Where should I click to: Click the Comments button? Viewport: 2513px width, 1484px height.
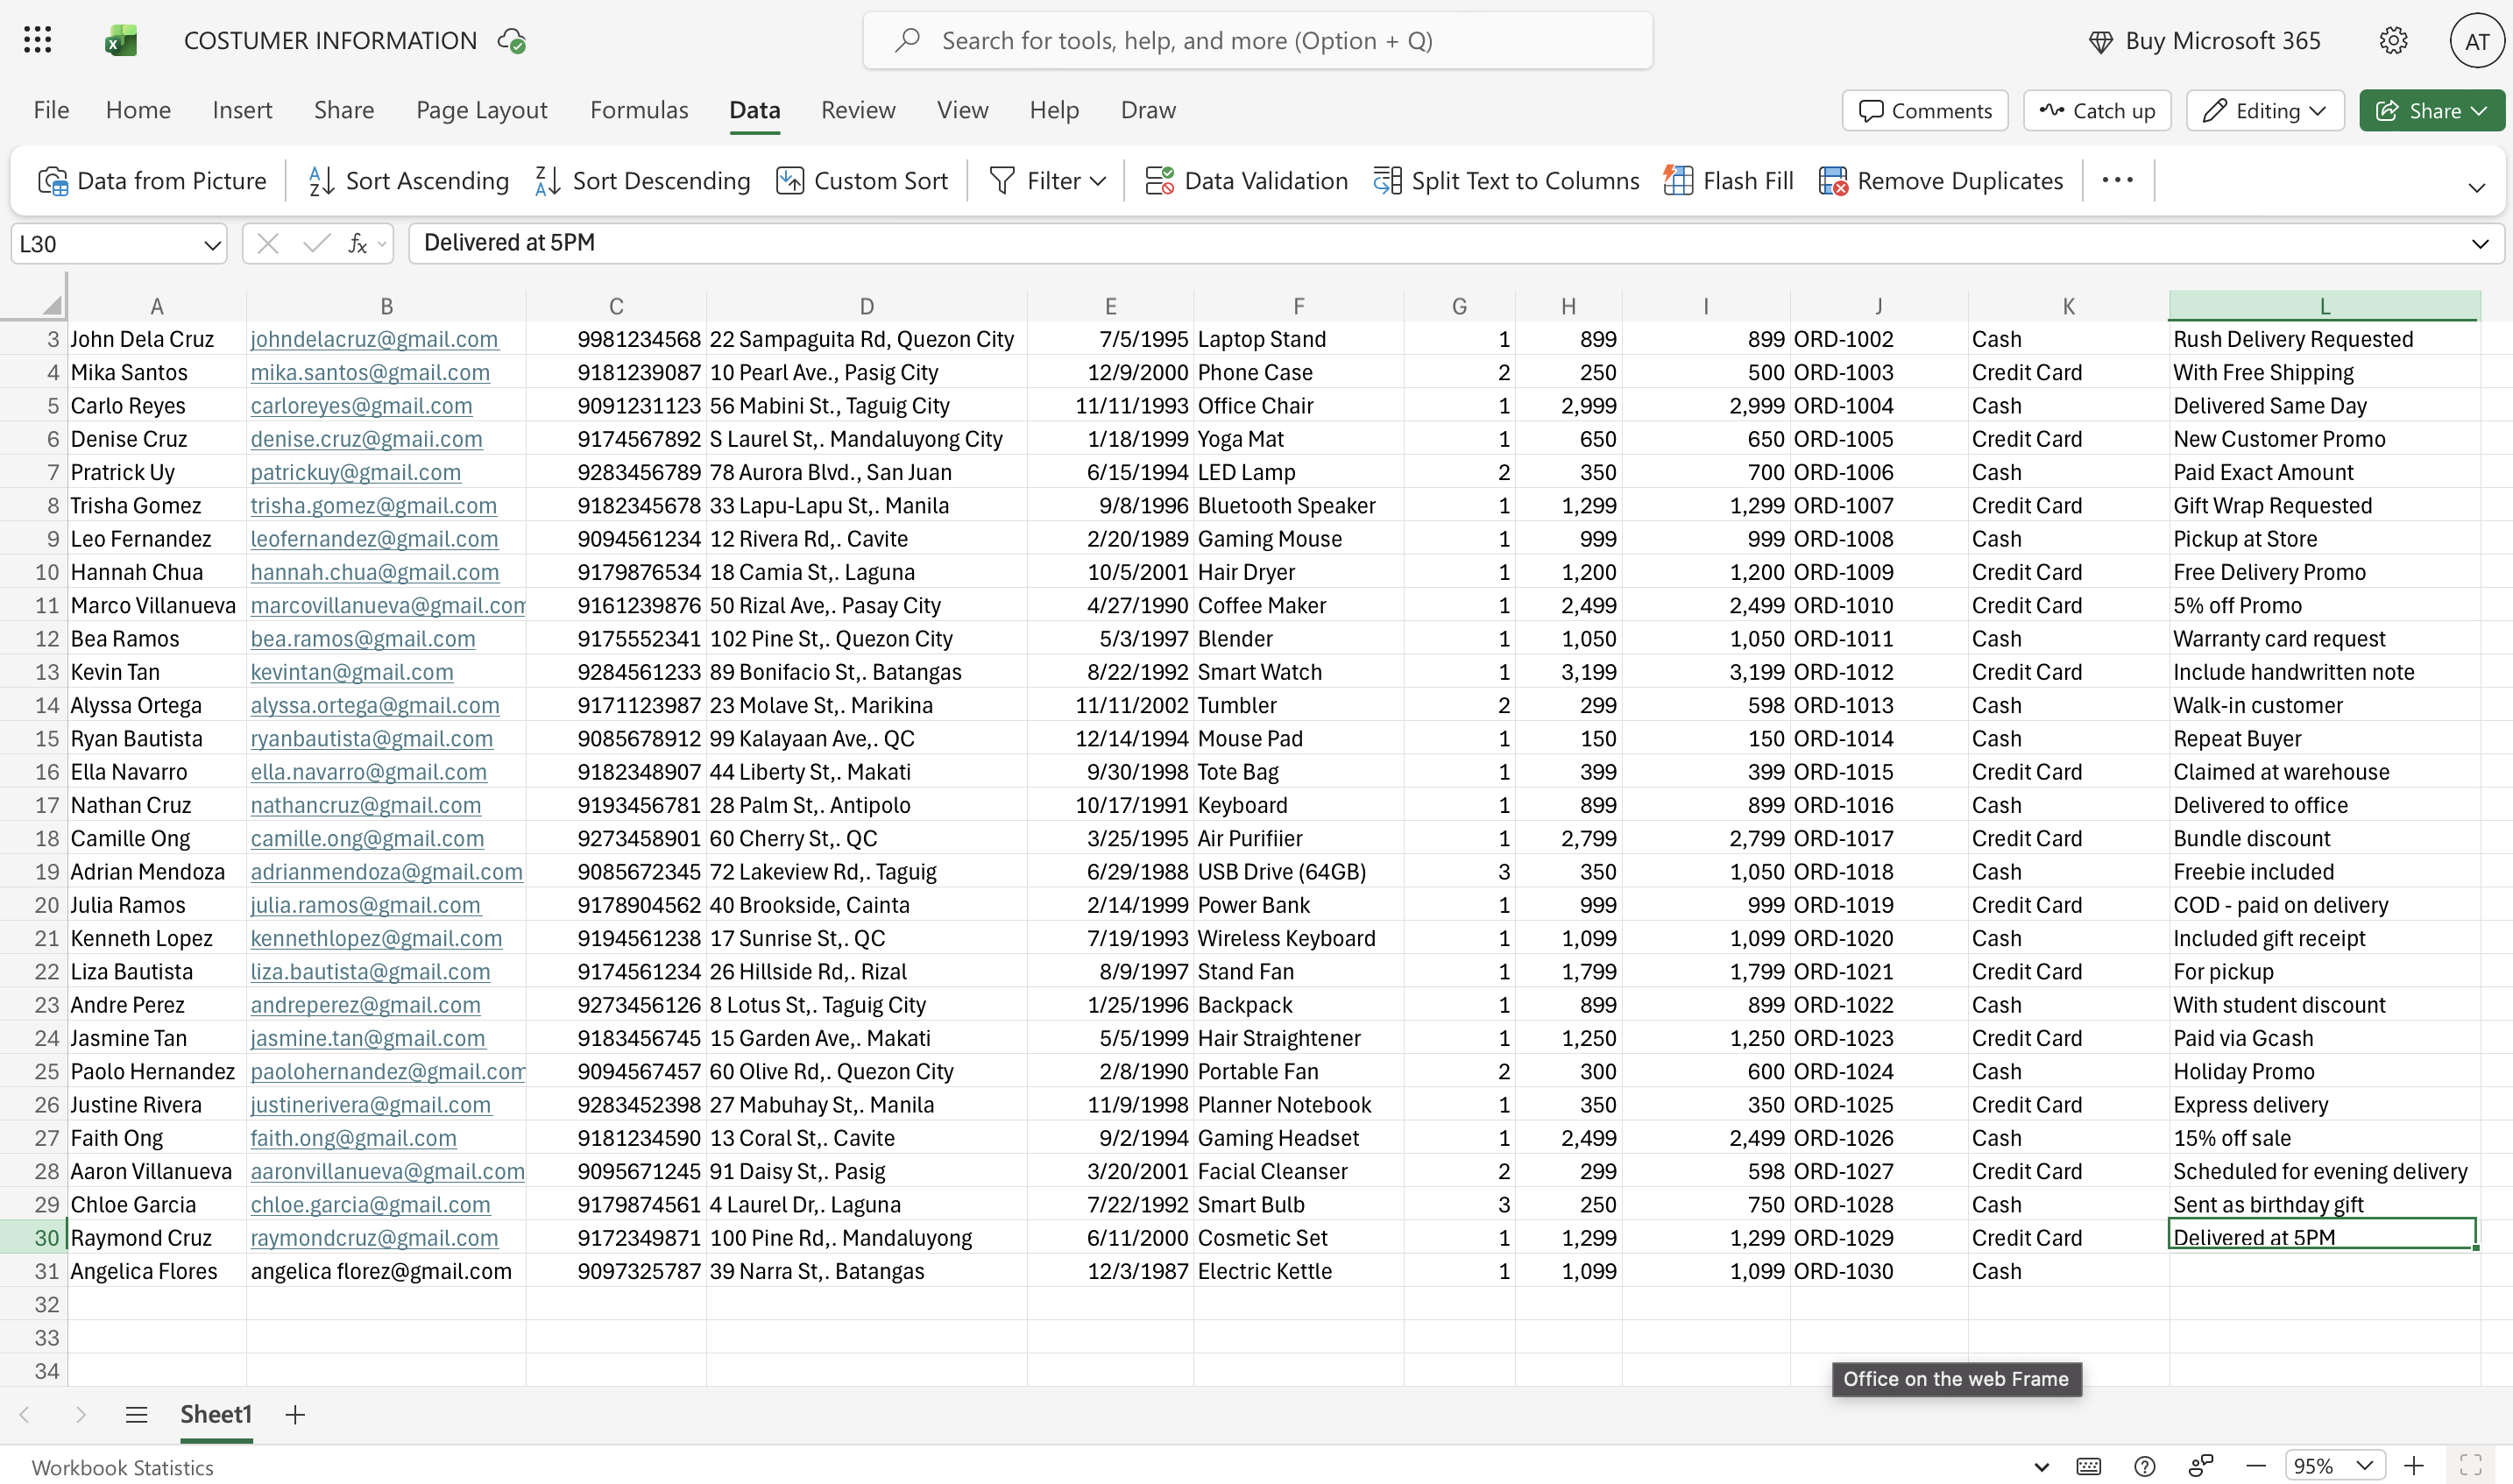point(1925,111)
